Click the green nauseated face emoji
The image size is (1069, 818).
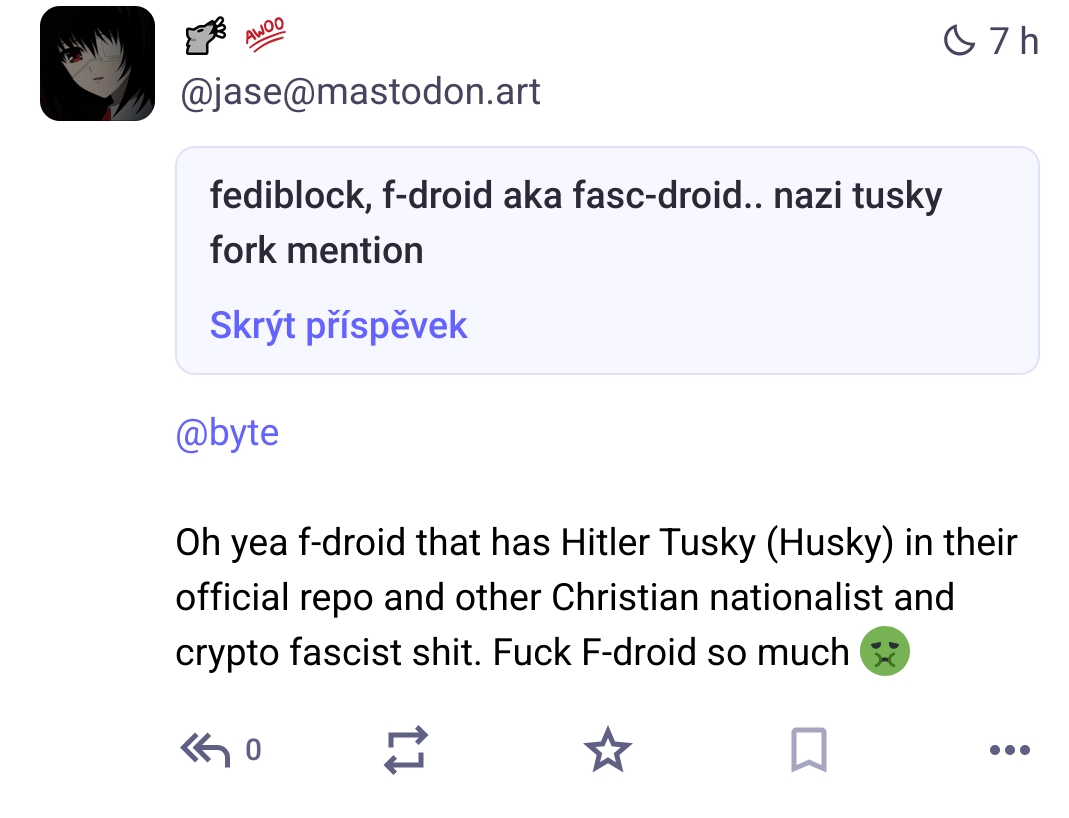pos(885,651)
